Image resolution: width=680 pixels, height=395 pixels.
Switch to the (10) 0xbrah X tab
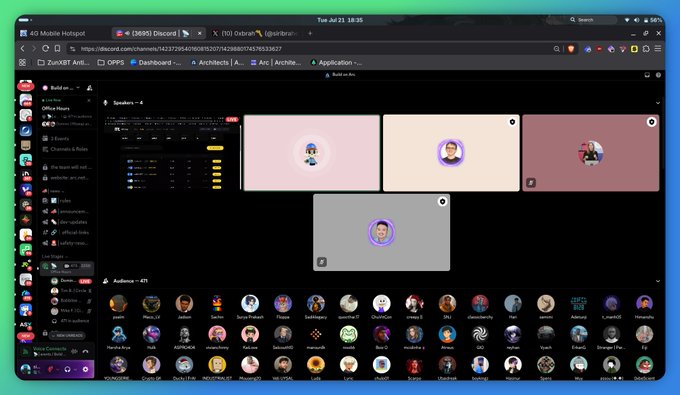pyautogui.click(x=256, y=33)
